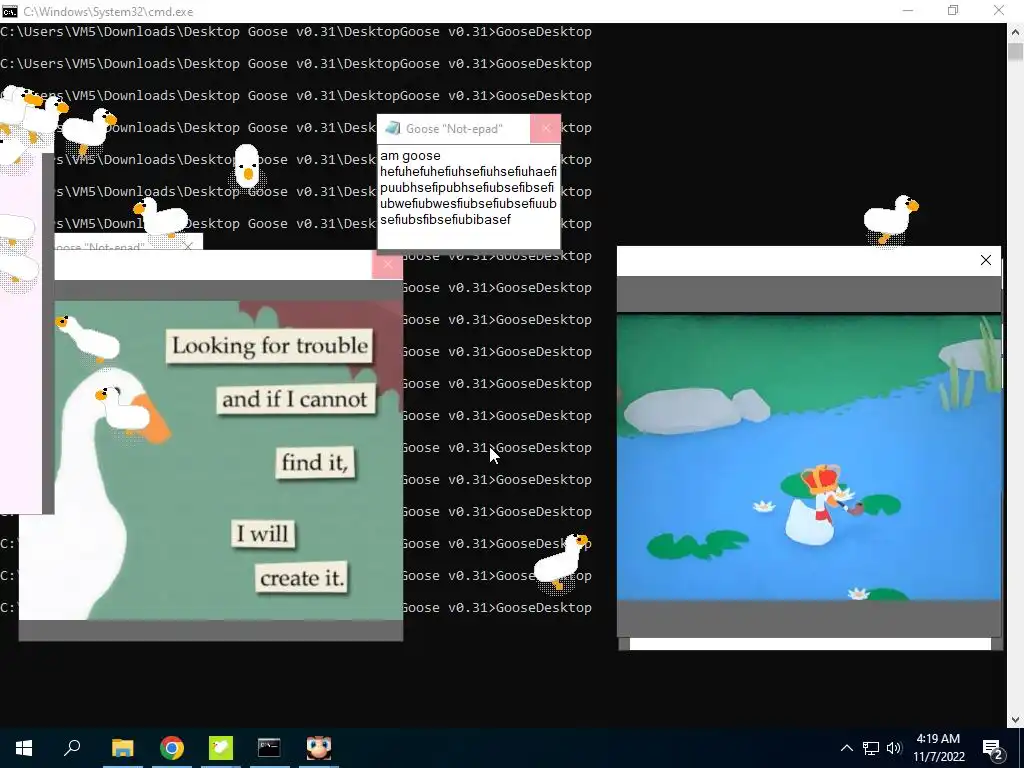The height and width of the screenshot is (768, 1024).
Task: Minimize the cmd.exe window
Action: (x=908, y=10)
